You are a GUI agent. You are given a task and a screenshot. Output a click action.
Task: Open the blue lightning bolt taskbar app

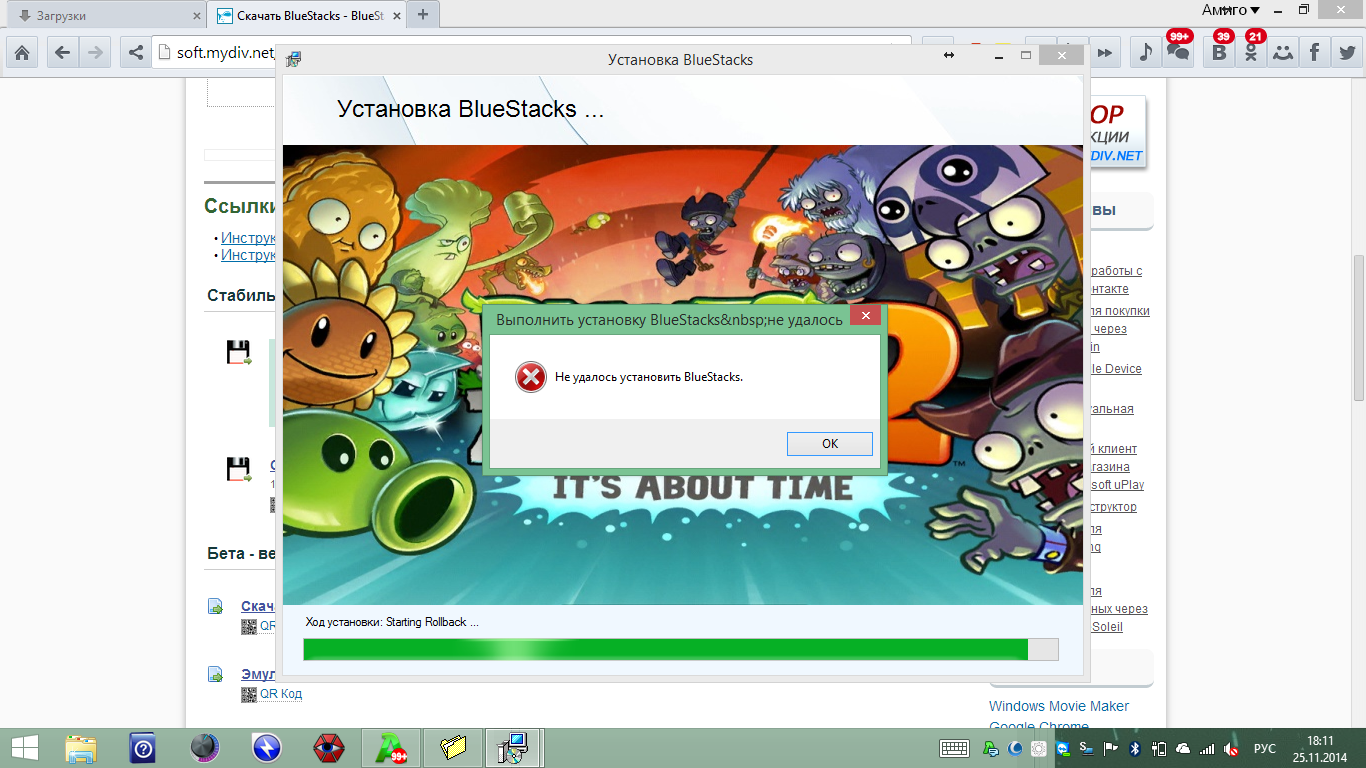point(266,747)
